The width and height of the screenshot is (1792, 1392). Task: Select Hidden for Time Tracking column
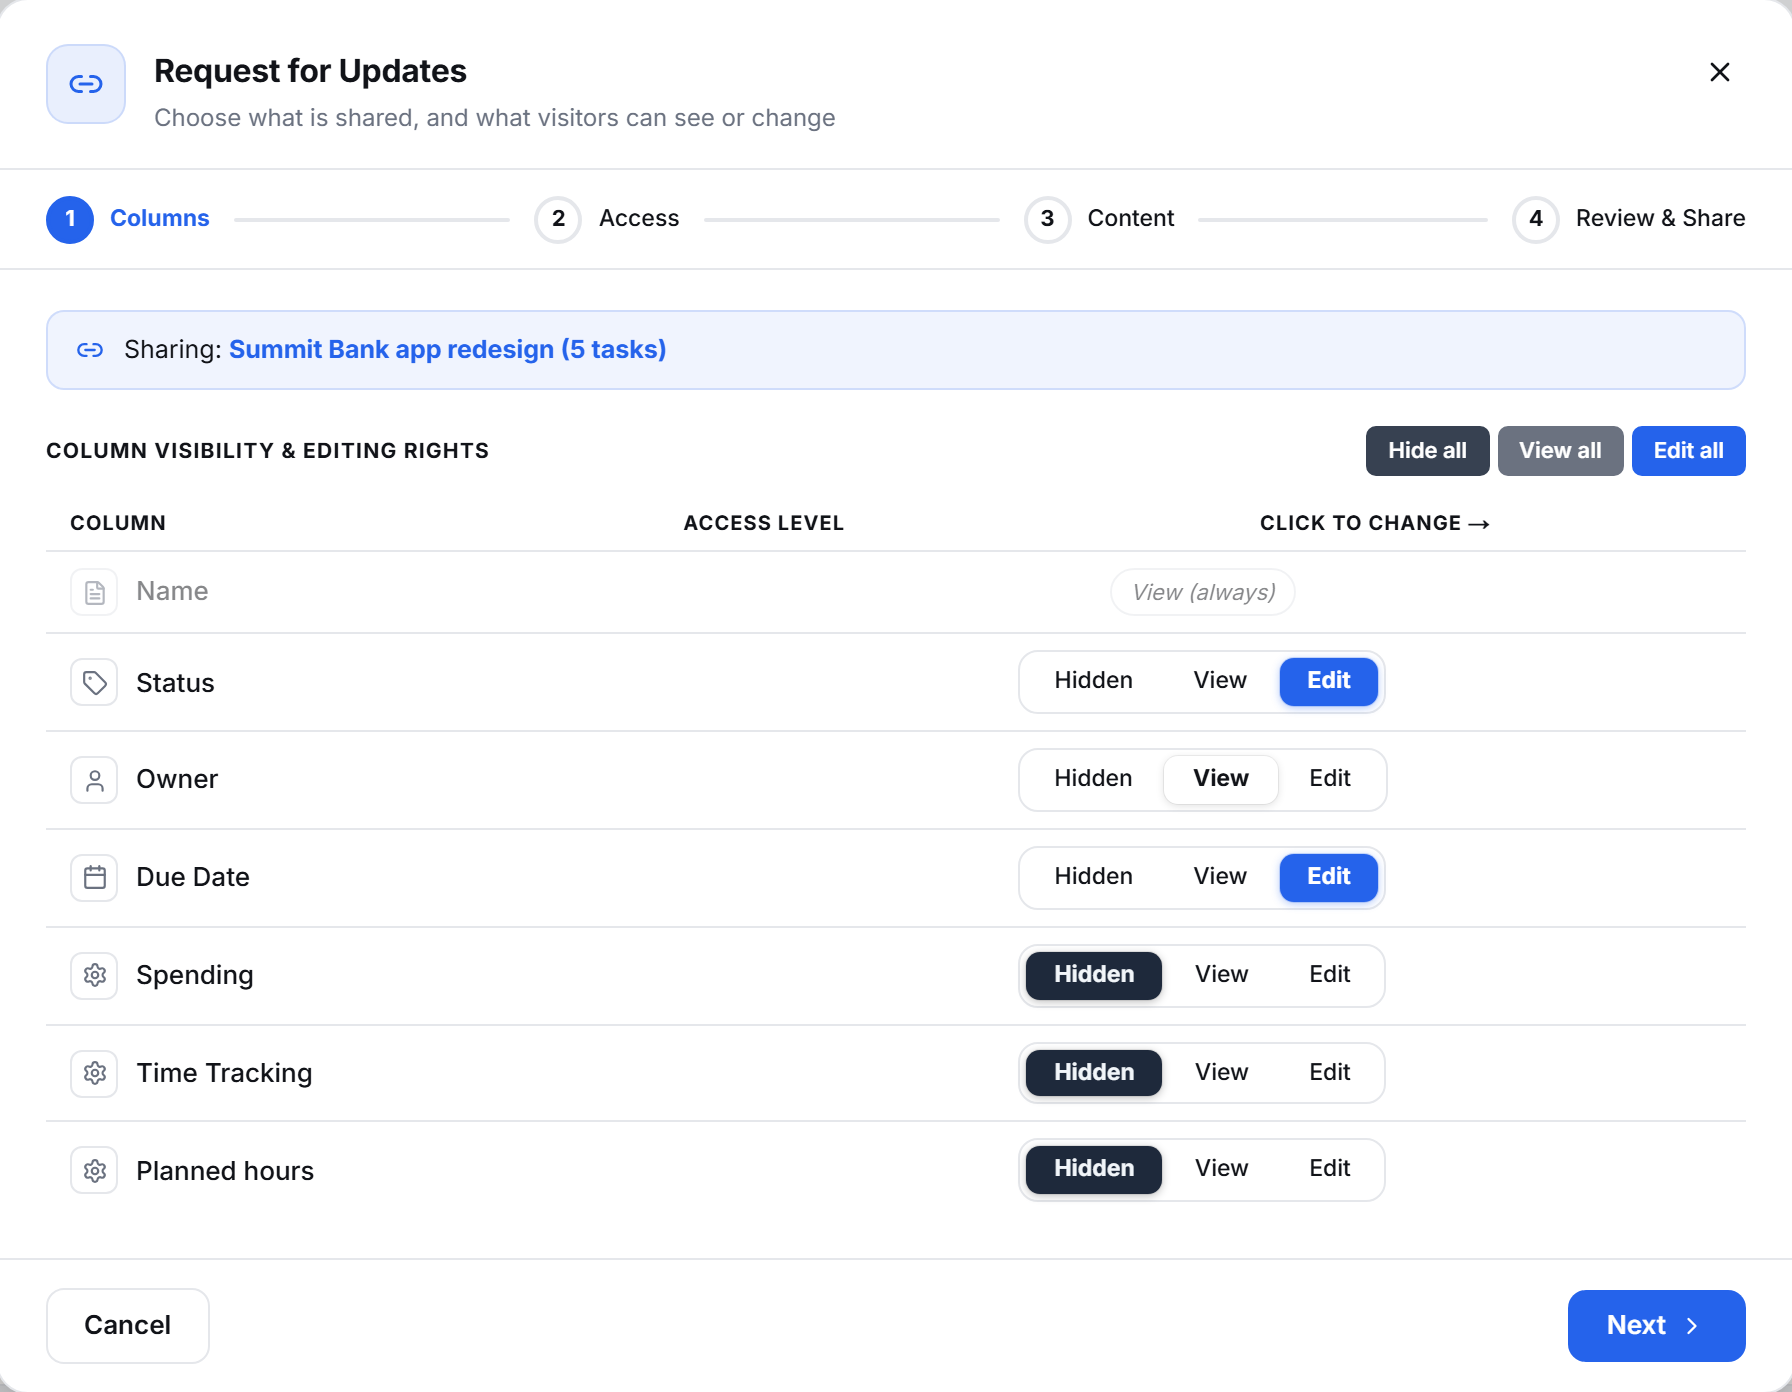pos(1094,1073)
